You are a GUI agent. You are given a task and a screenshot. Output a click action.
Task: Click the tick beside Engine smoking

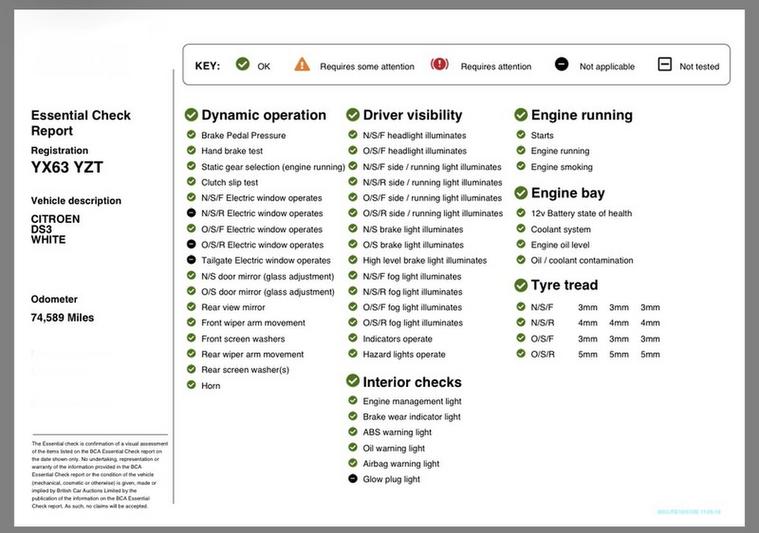(521, 166)
